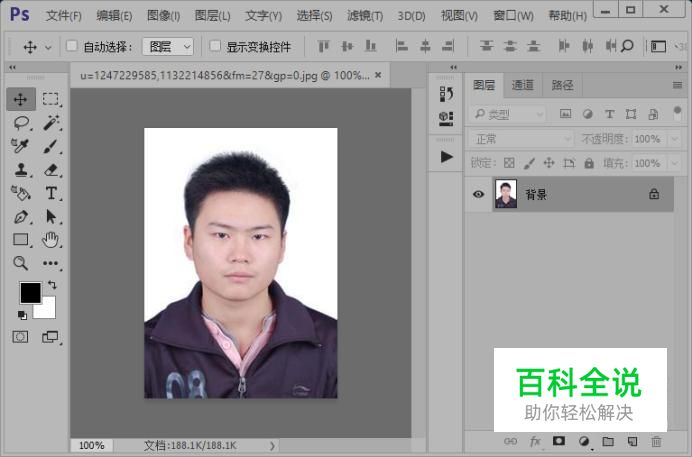Select the Eraser tool
Screen dimensions: 692x457
[x=51, y=169]
